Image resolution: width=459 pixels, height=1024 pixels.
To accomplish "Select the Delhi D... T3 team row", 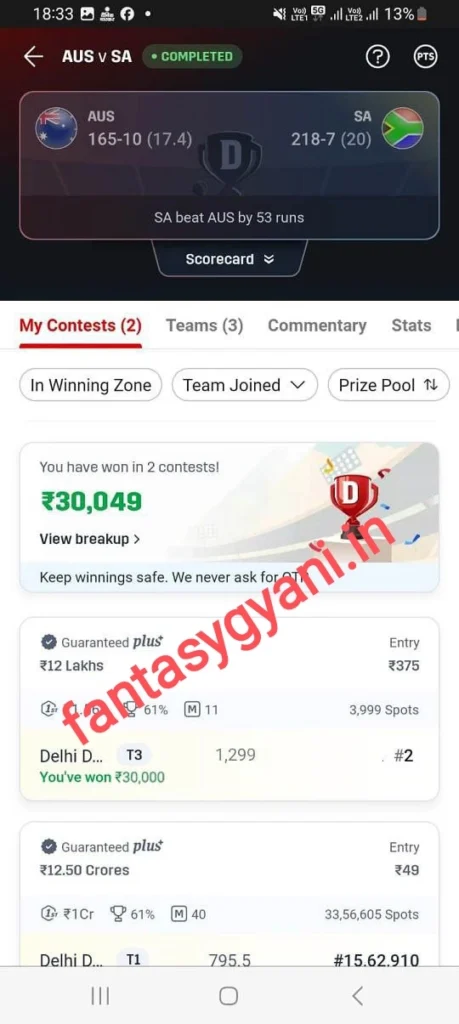I will point(229,766).
